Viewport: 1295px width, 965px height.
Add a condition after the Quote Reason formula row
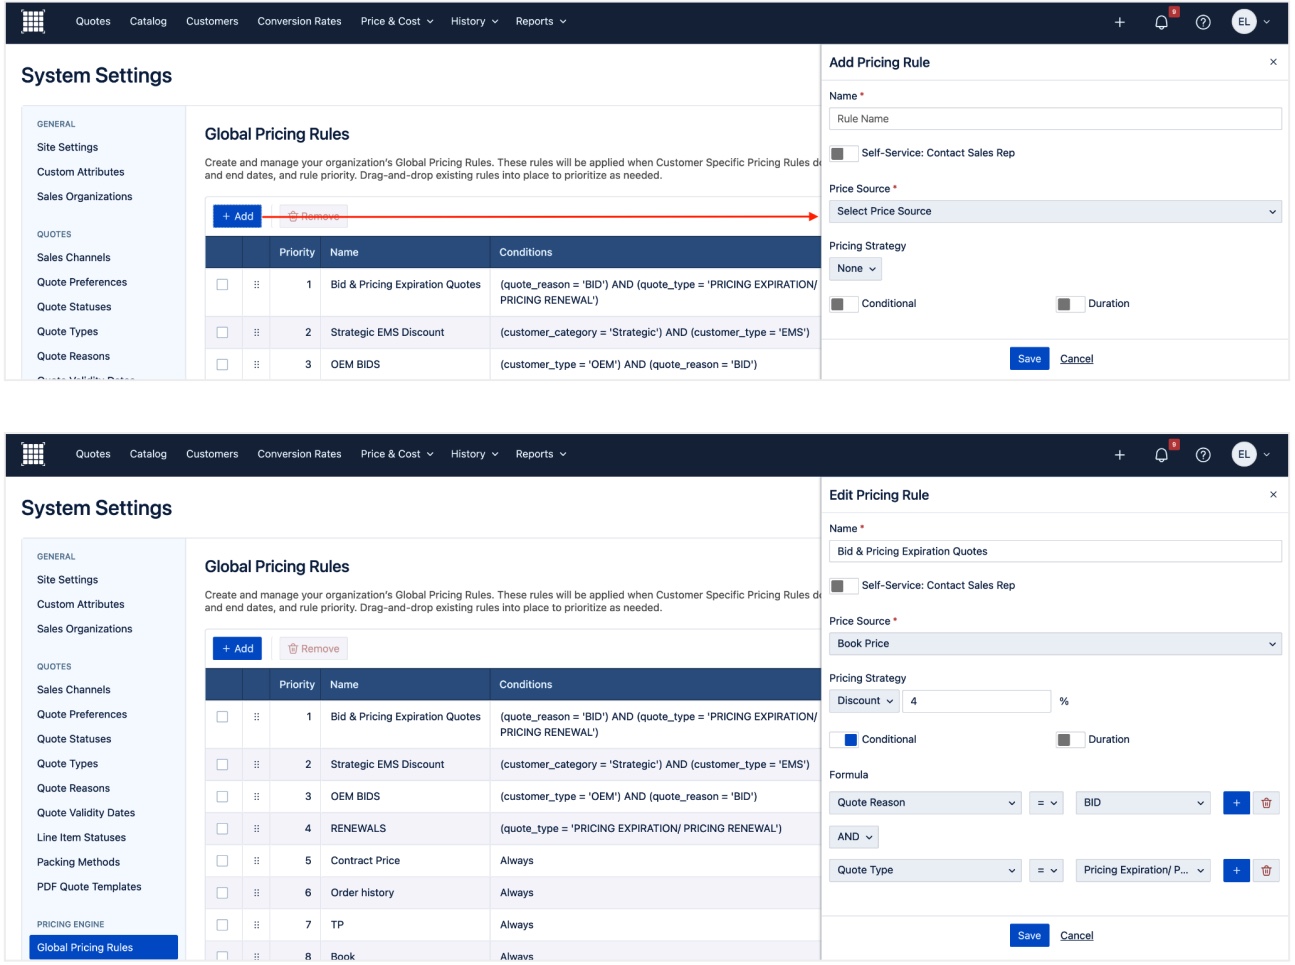[x=1236, y=803]
